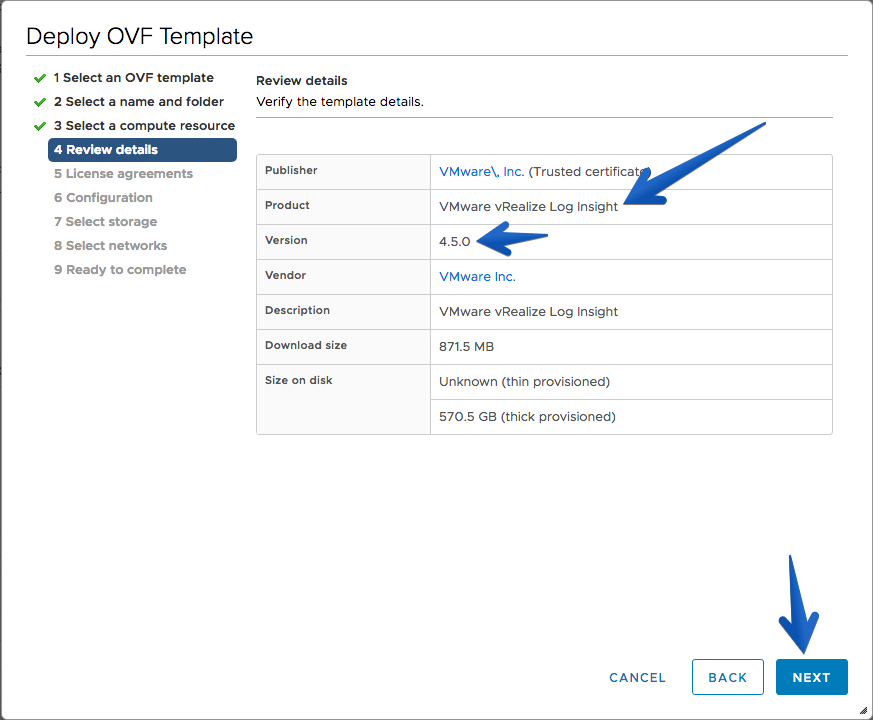Click the download size 871.5 MB
873x720 pixels.
(466, 346)
